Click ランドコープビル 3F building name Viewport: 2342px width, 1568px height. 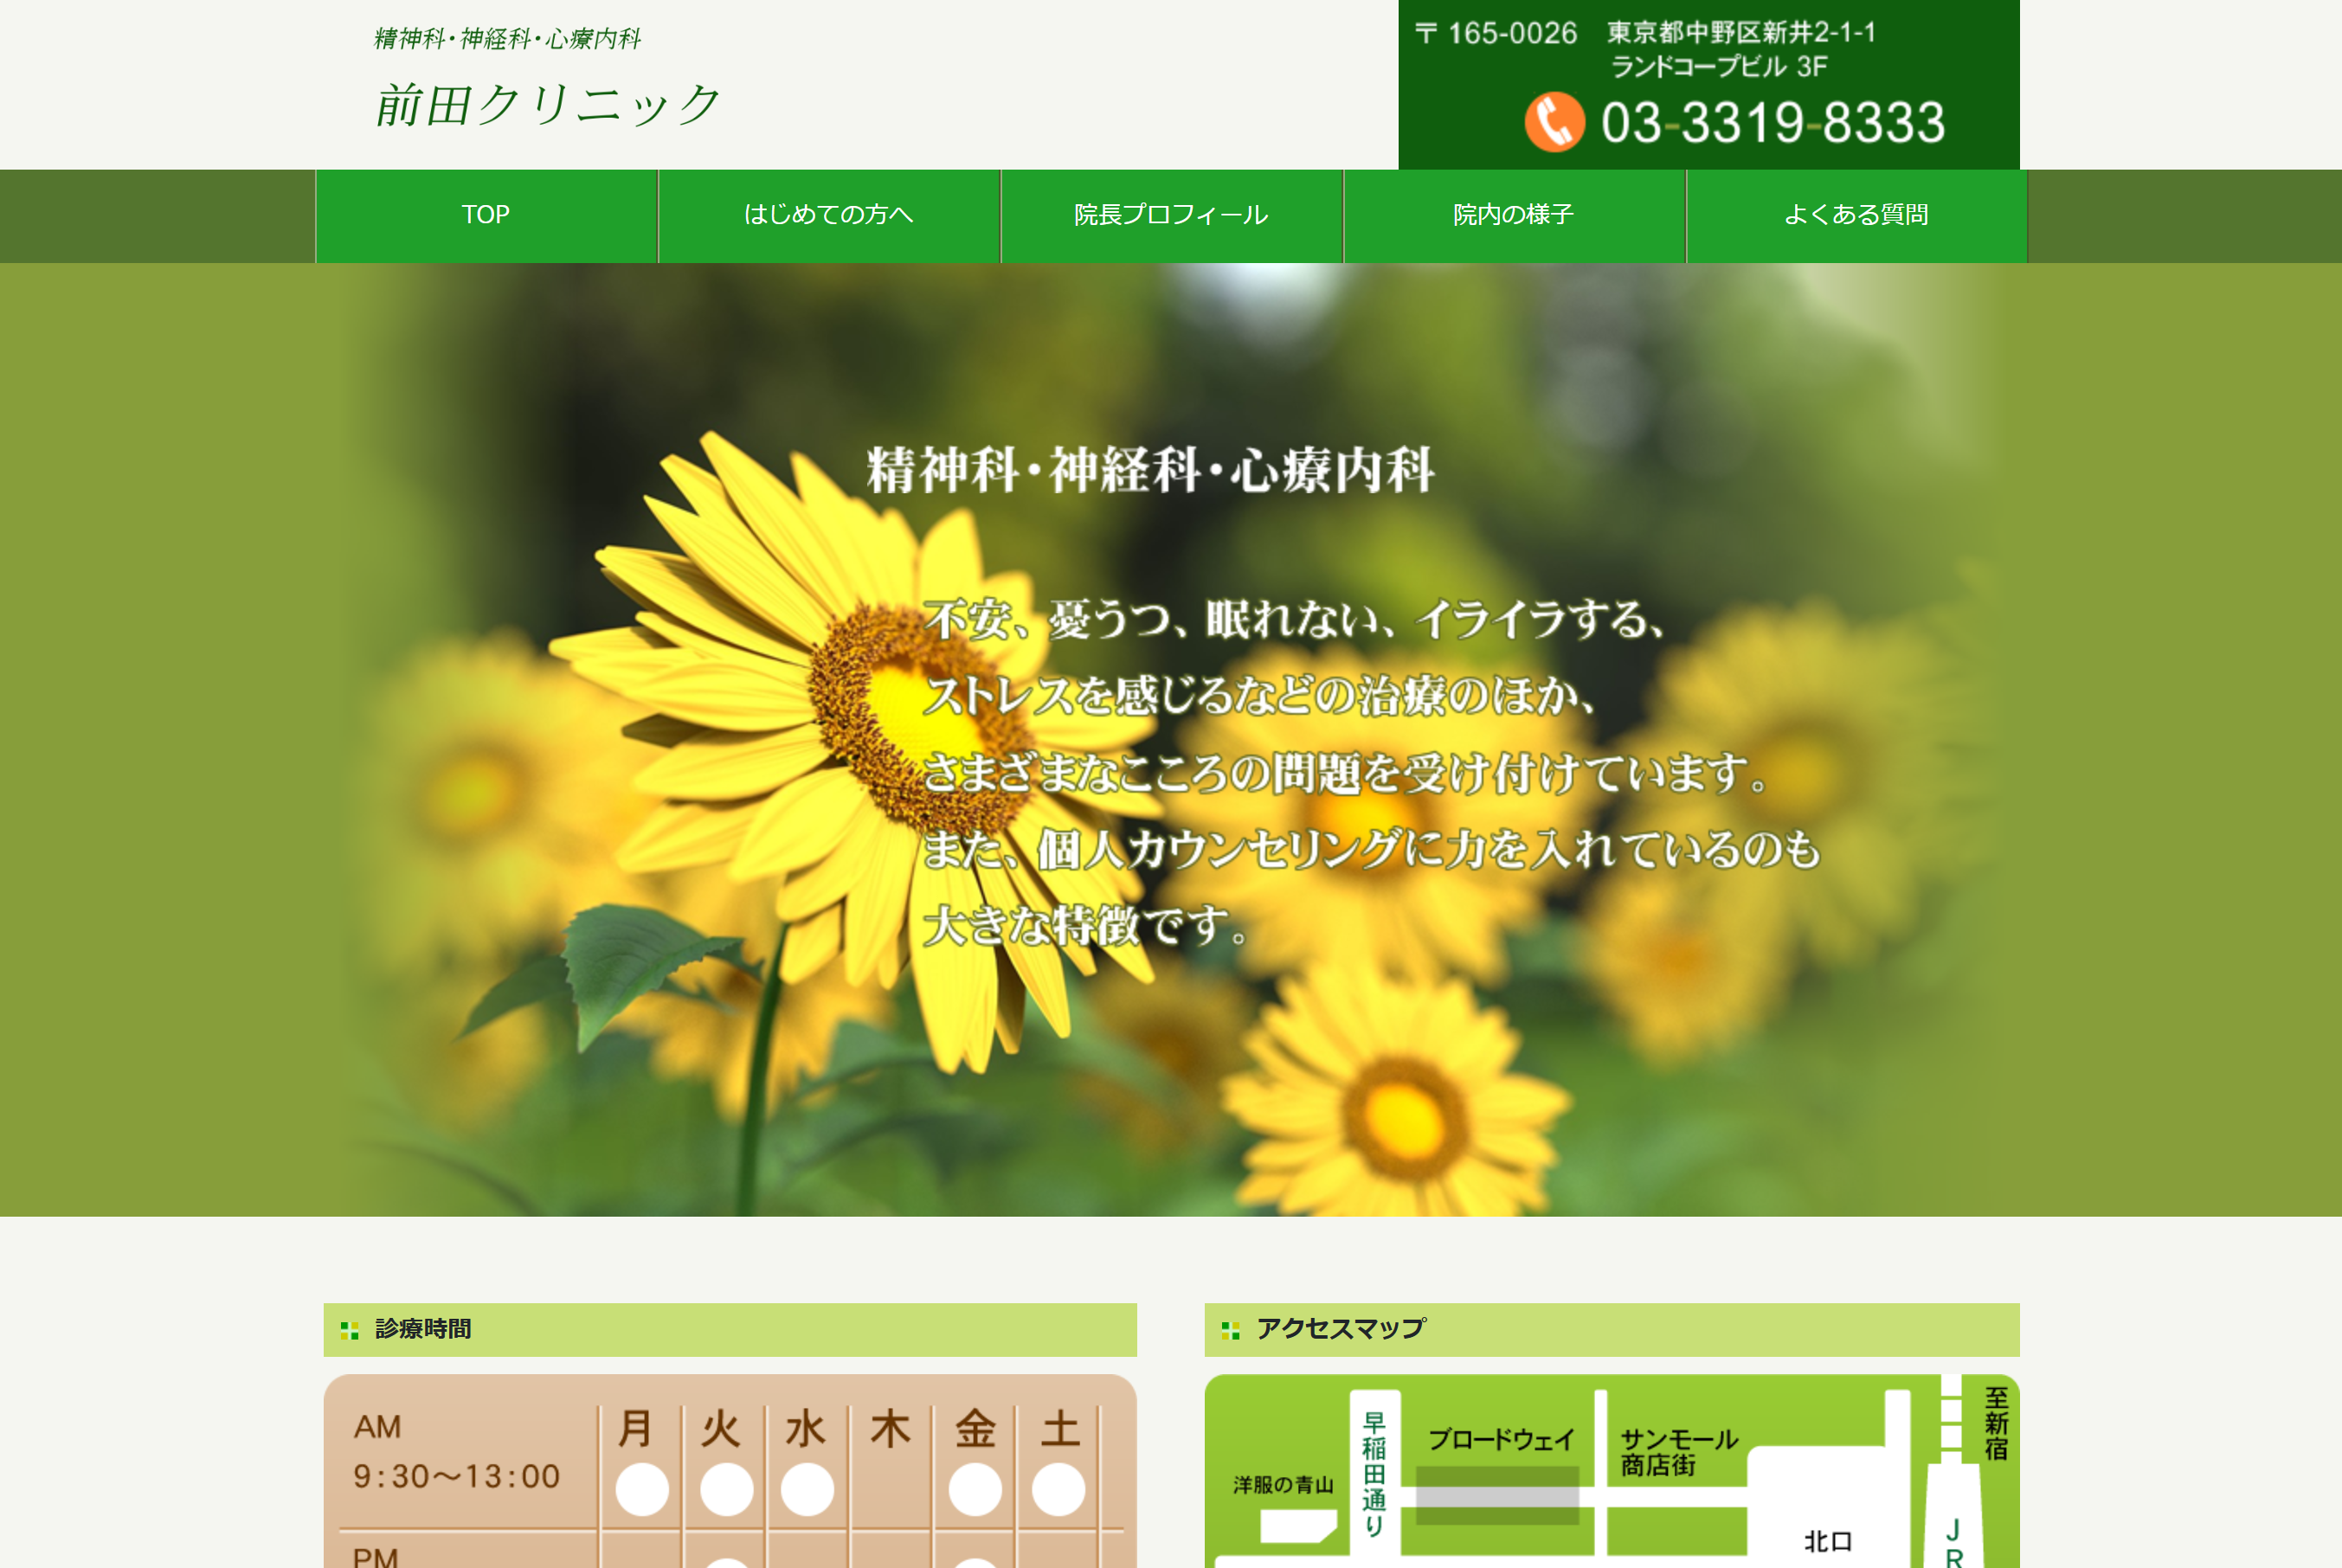point(1719,66)
